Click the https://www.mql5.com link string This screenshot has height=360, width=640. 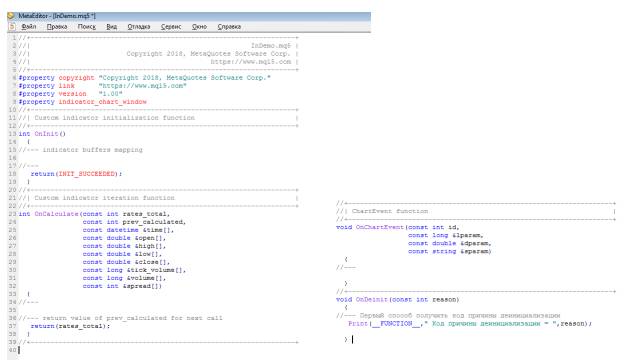pyautogui.click(x=142, y=86)
